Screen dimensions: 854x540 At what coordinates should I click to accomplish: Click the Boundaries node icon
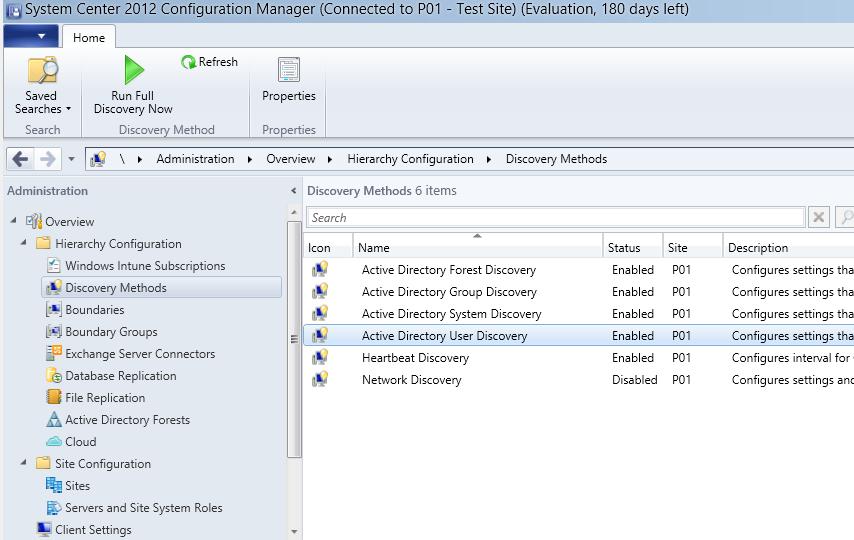coord(54,310)
